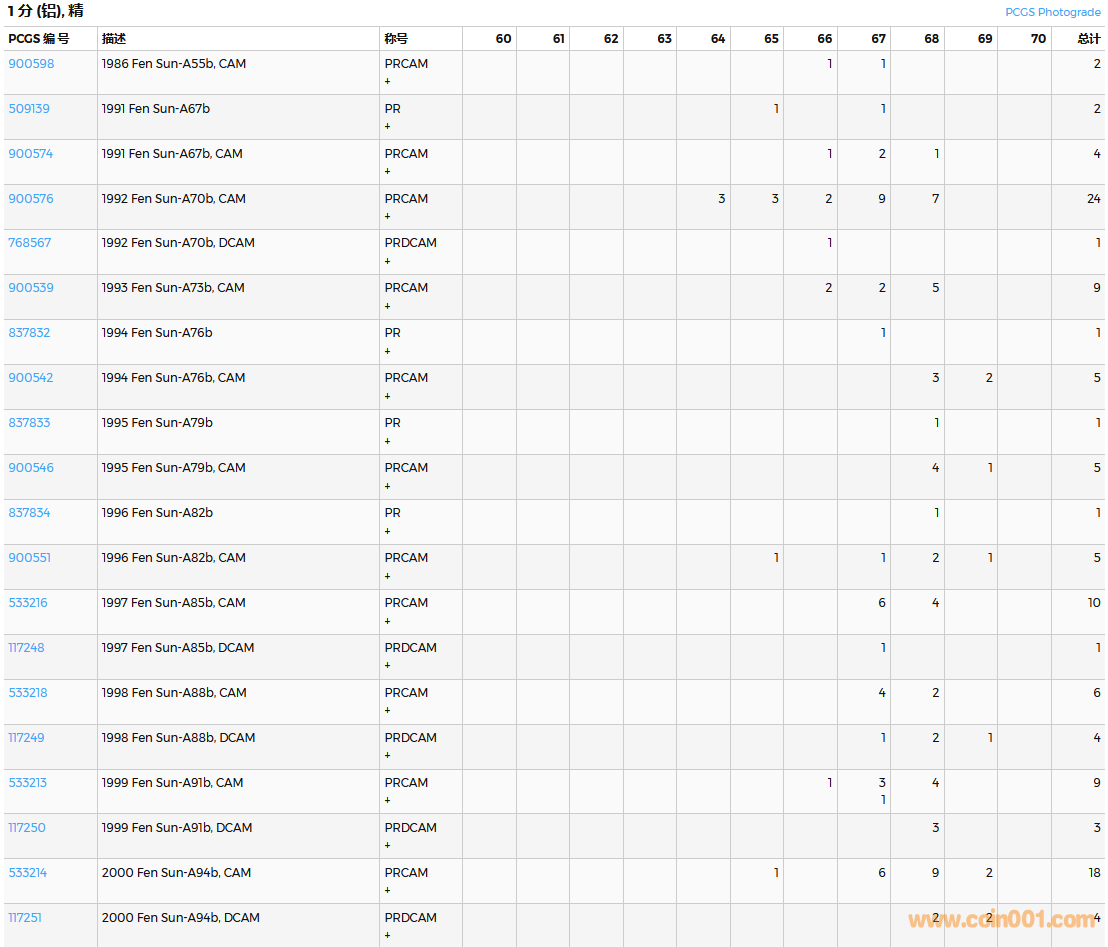Expand plus sign for 1997 Fen DCAM row
Screen dimensions: 1108x947
[388, 666]
